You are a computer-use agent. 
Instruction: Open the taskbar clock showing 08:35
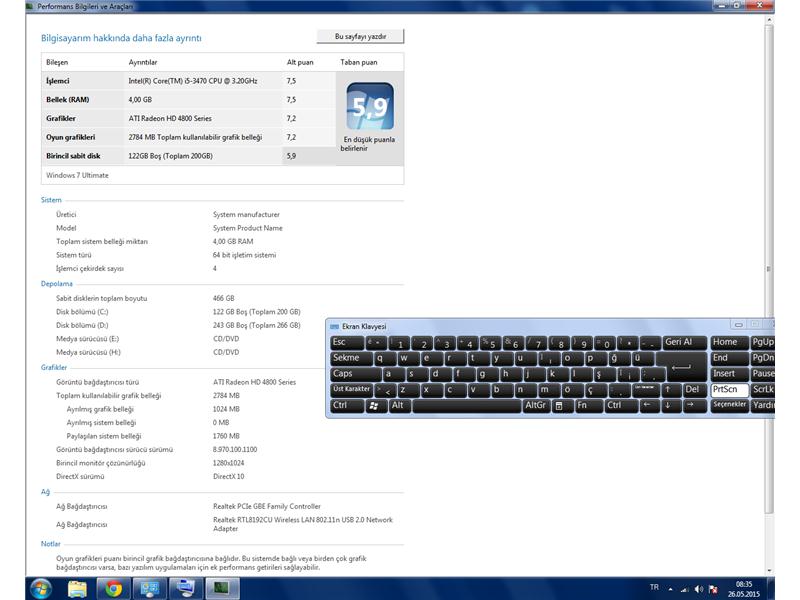pos(743,589)
